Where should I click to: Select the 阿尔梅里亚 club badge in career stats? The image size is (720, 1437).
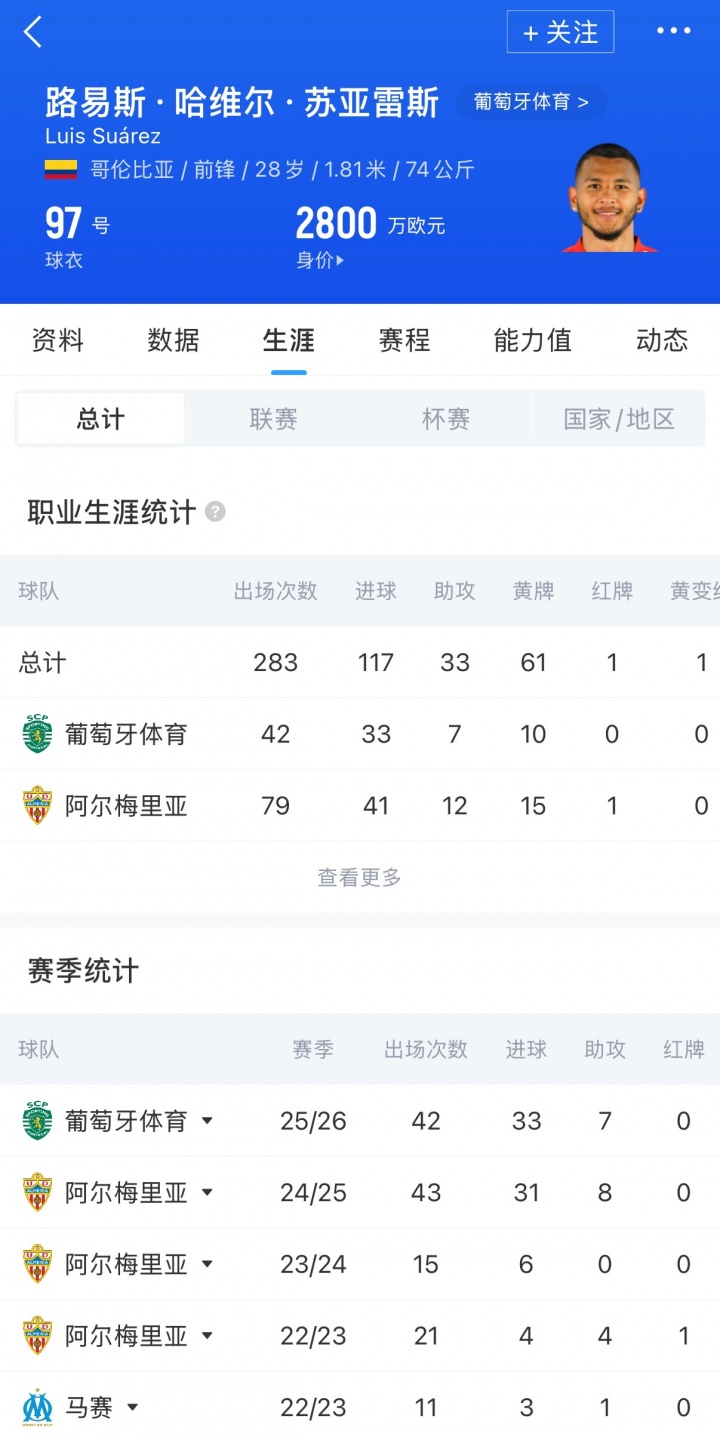pyautogui.click(x=38, y=805)
